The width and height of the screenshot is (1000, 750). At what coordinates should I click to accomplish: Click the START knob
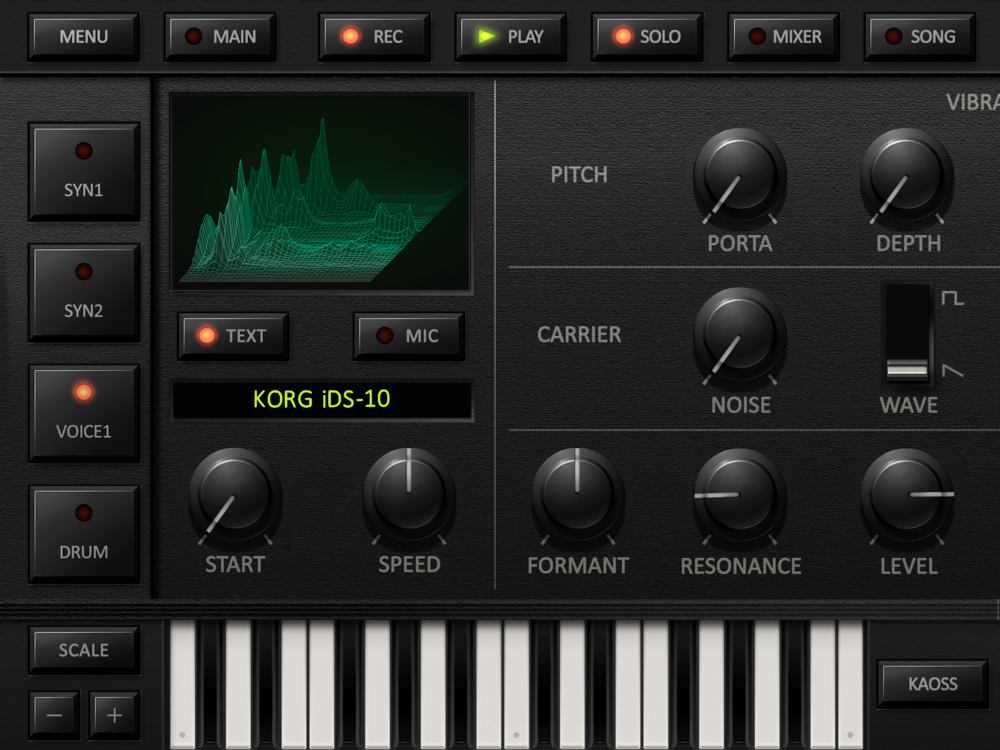[x=235, y=496]
